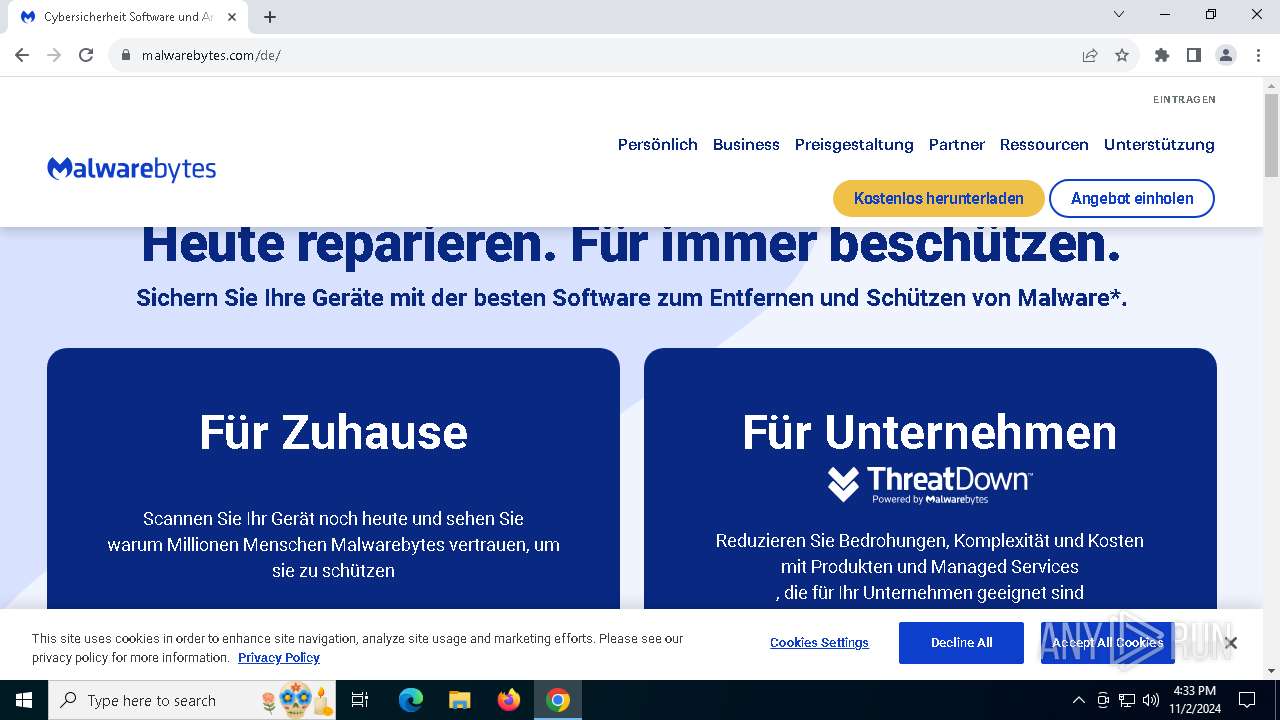
Task: Open network status tray icon
Action: click(x=1127, y=700)
